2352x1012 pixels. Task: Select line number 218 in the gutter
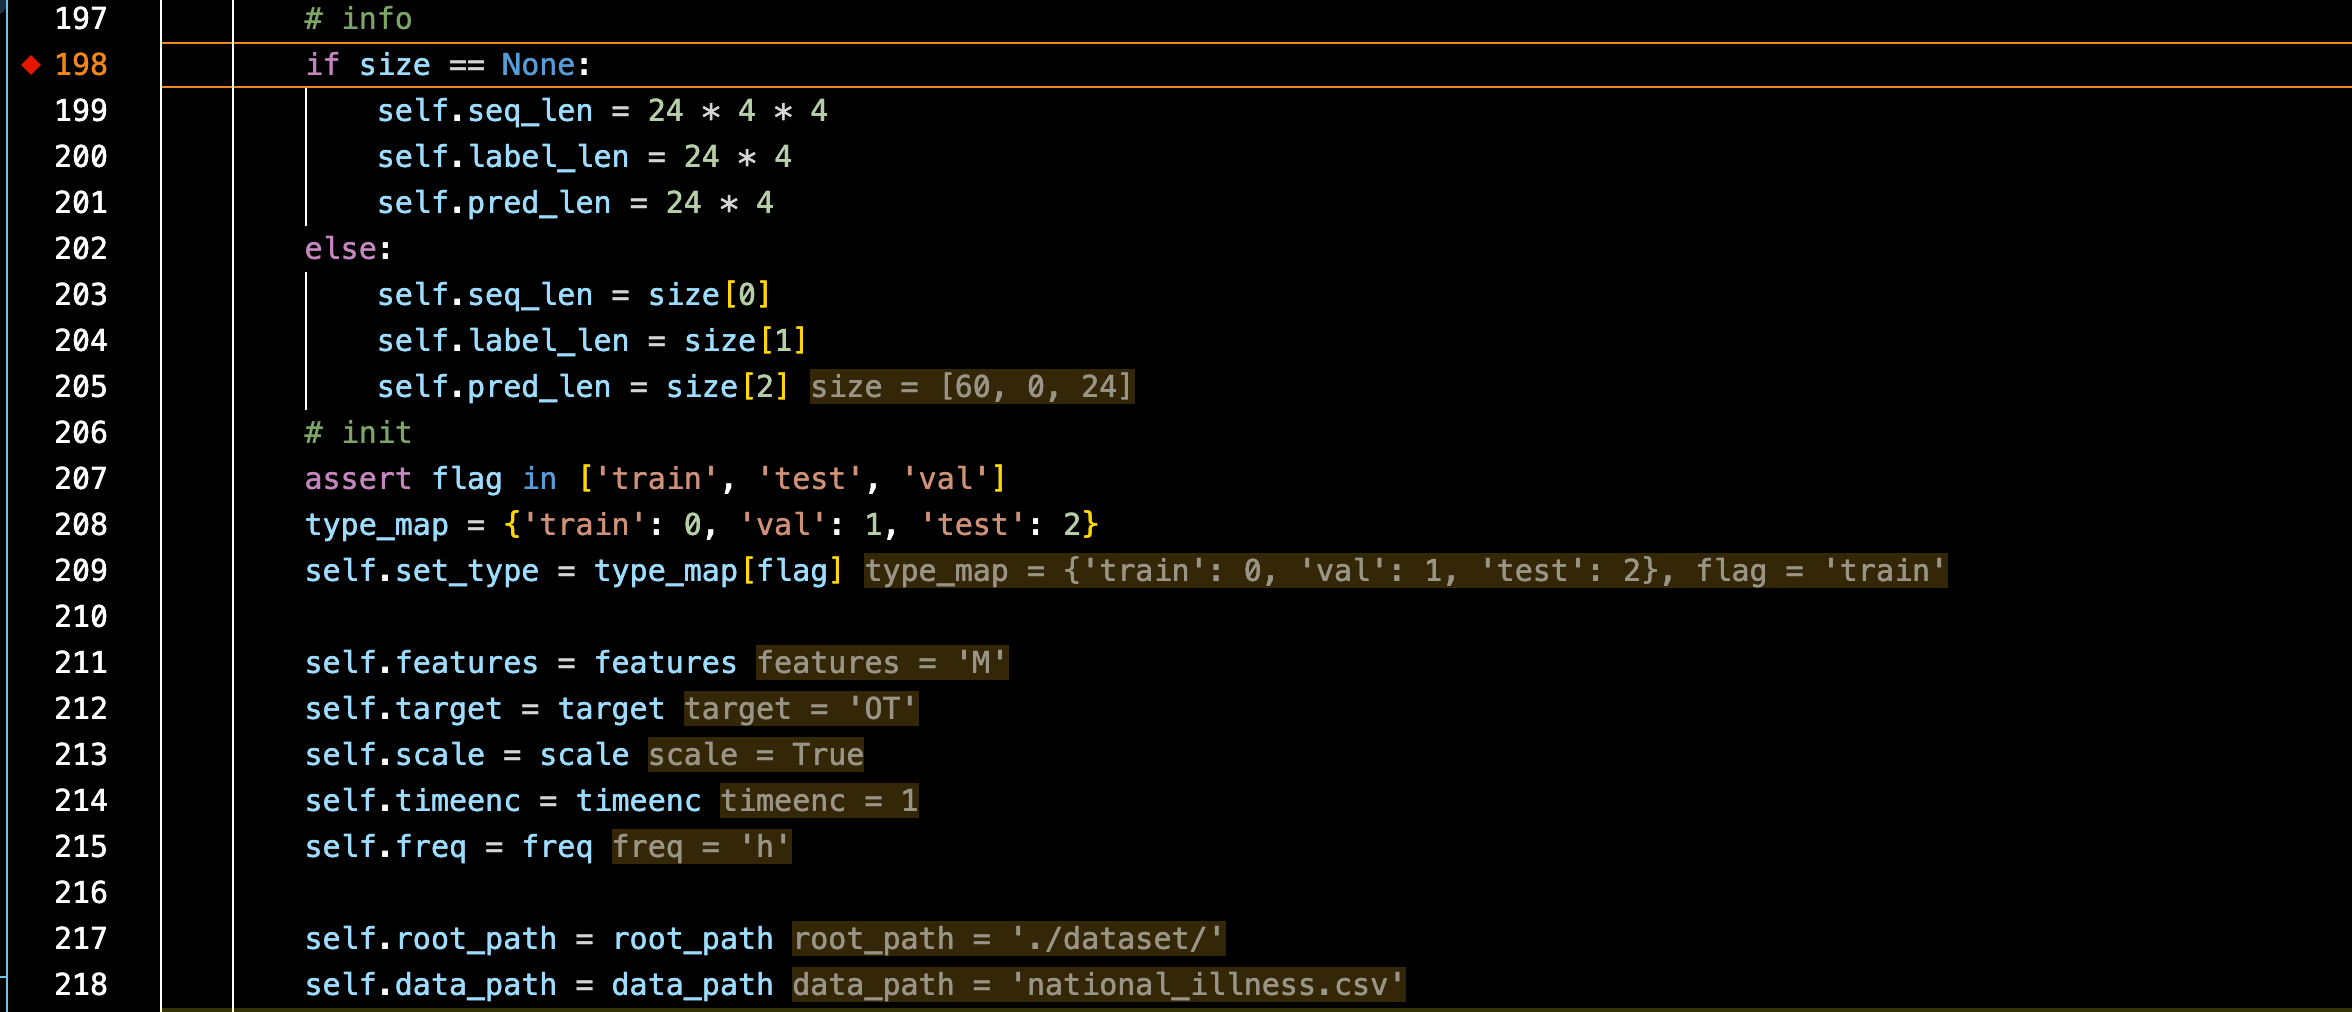(x=81, y=985)
